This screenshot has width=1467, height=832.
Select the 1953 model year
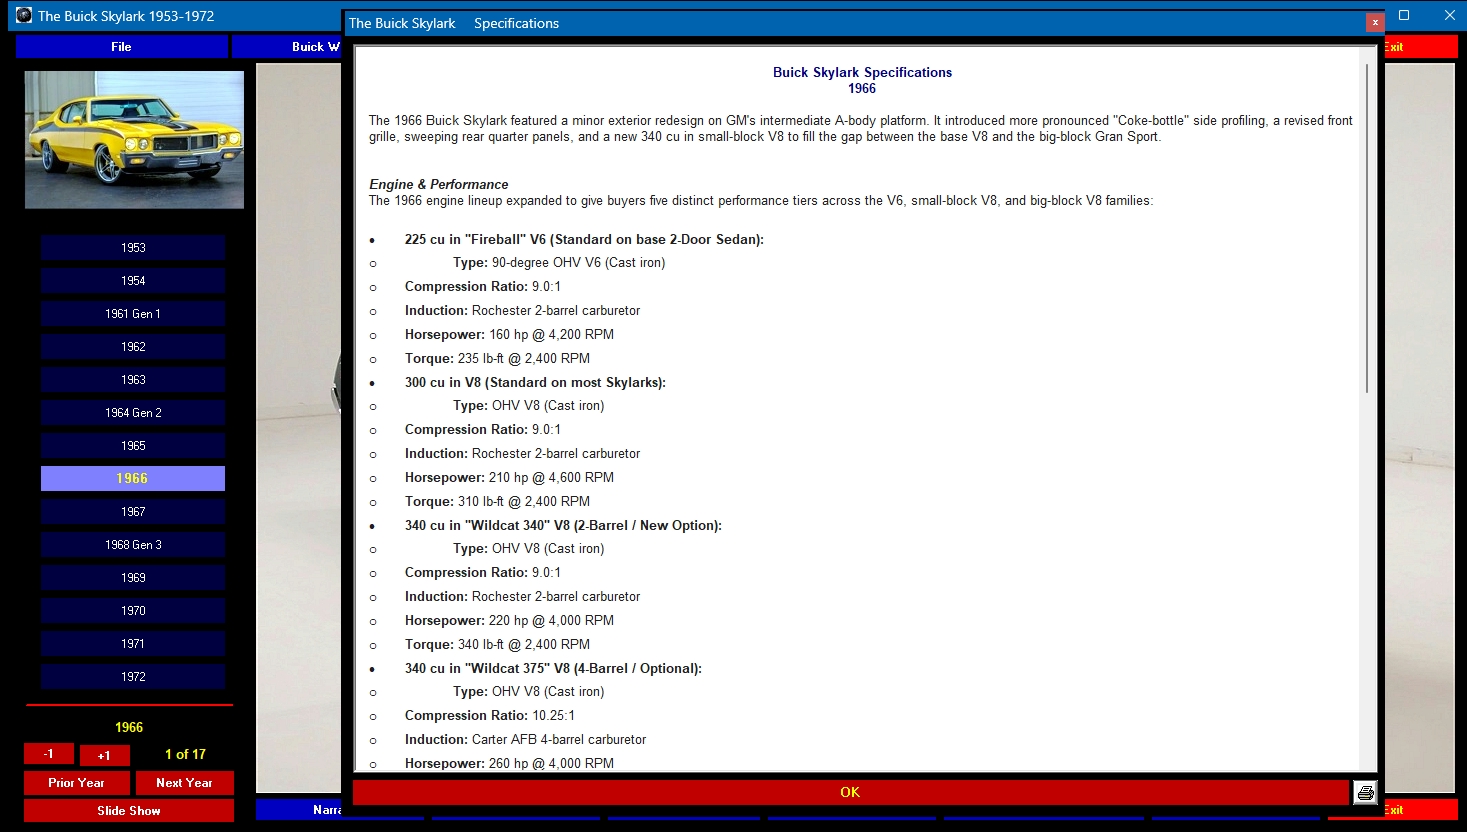coord(133,248)
